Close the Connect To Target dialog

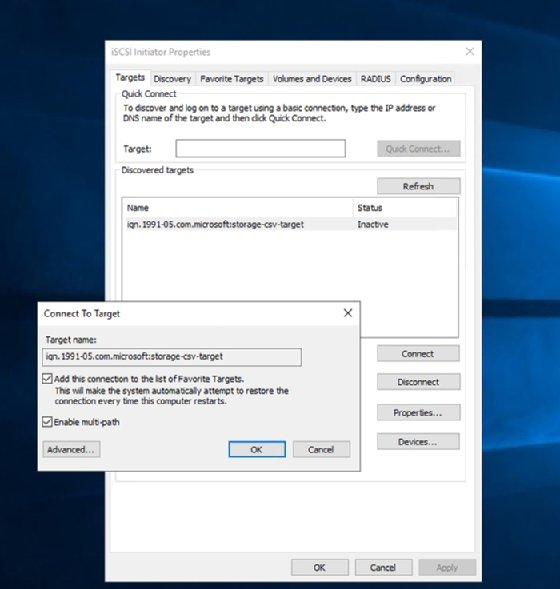[x=348, y=313]
